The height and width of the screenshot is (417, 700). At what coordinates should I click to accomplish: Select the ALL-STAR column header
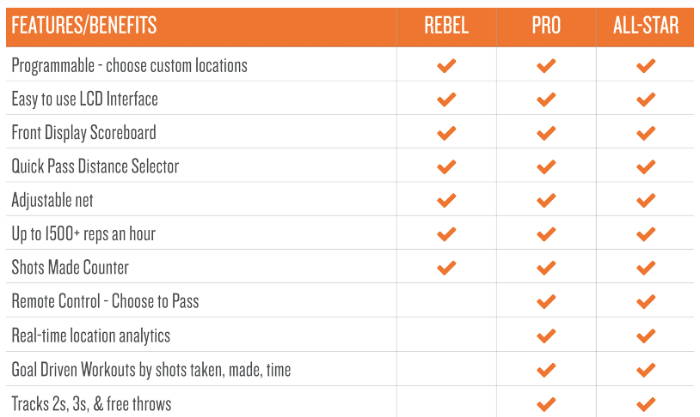point(646,25)
